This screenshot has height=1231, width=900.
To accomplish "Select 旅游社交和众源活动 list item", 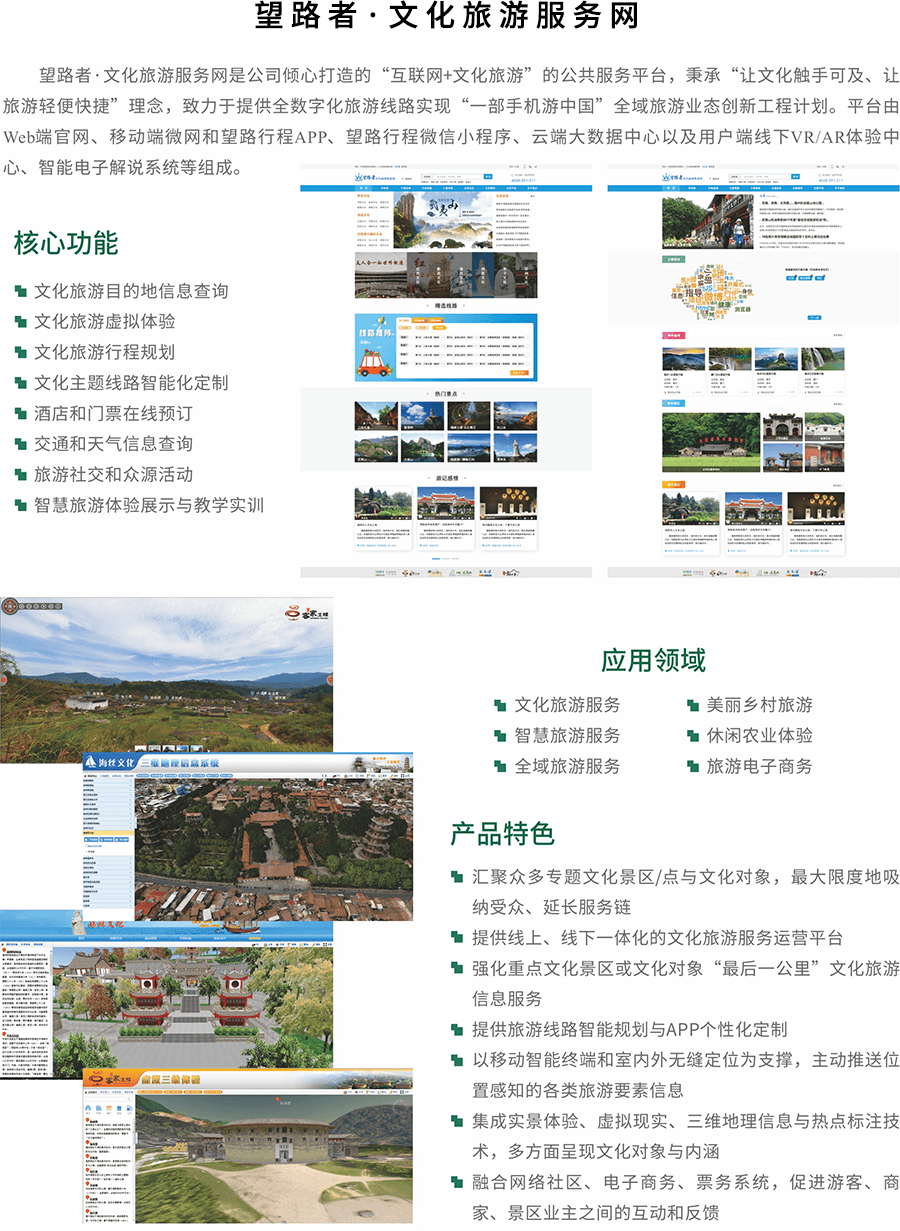I will point(113,474).
